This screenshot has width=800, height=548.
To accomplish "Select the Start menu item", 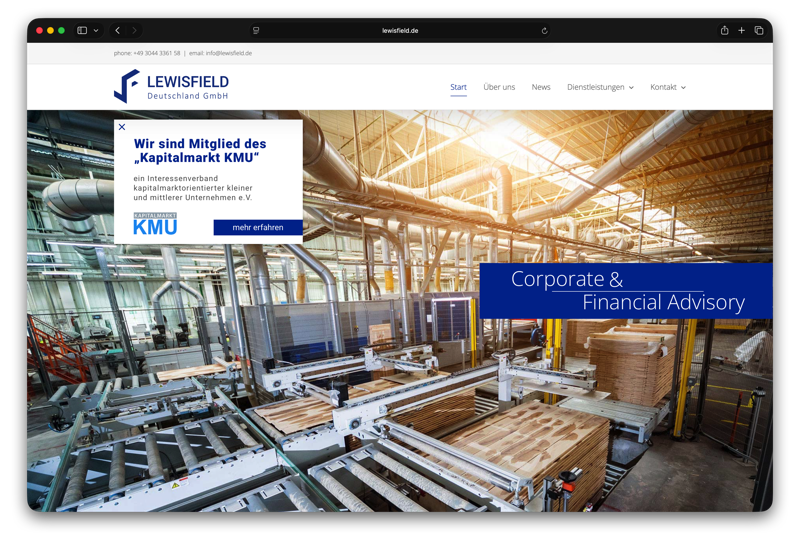I will coord(458,87).
